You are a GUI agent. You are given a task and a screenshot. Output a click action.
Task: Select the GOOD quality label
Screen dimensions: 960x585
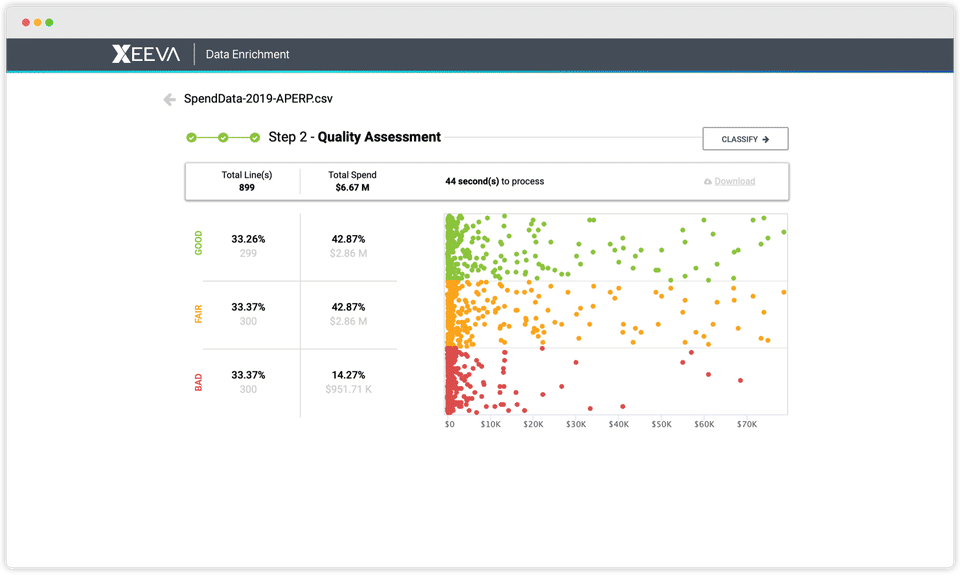198,243
